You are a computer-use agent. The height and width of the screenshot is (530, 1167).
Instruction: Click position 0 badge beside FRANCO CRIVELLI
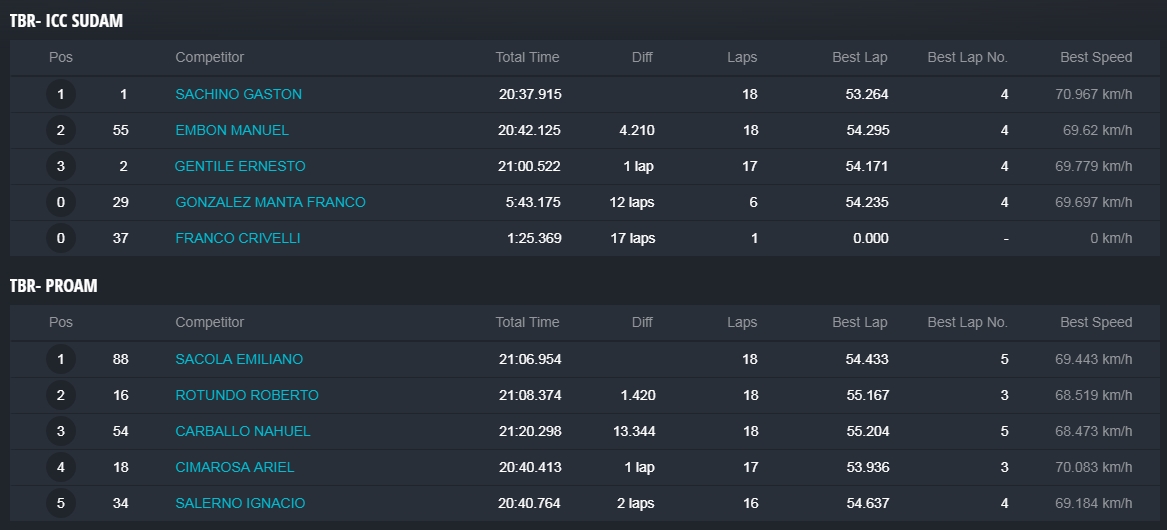[61, 238]
